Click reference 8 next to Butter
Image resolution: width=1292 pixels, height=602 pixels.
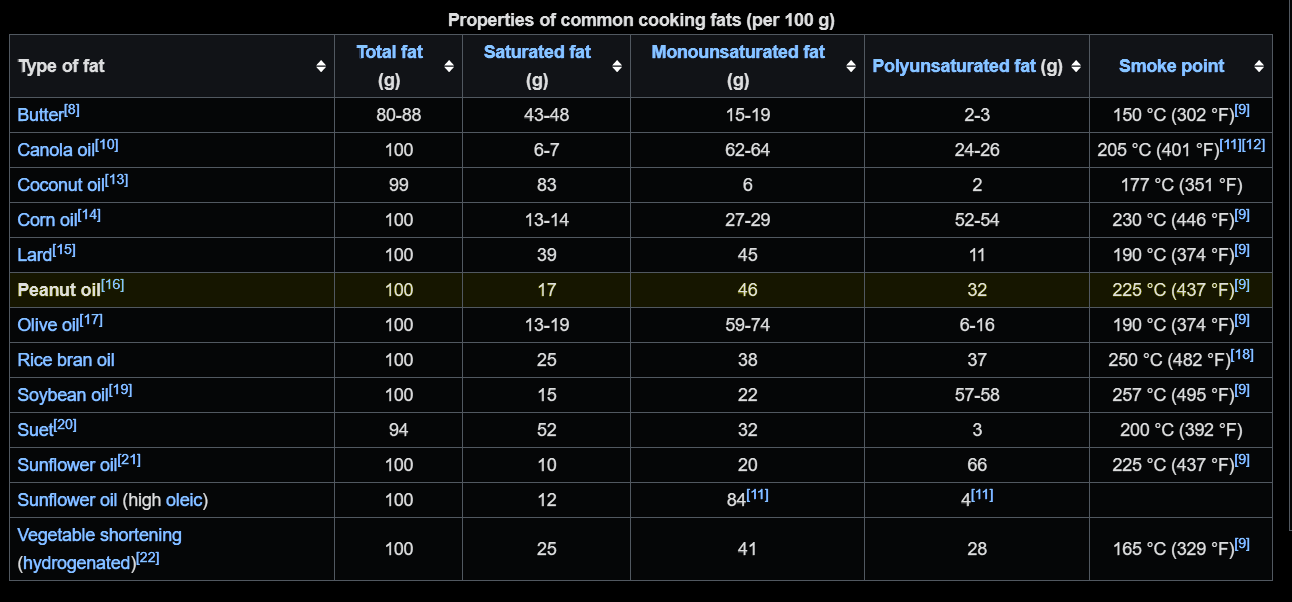[x=72, y=109]
